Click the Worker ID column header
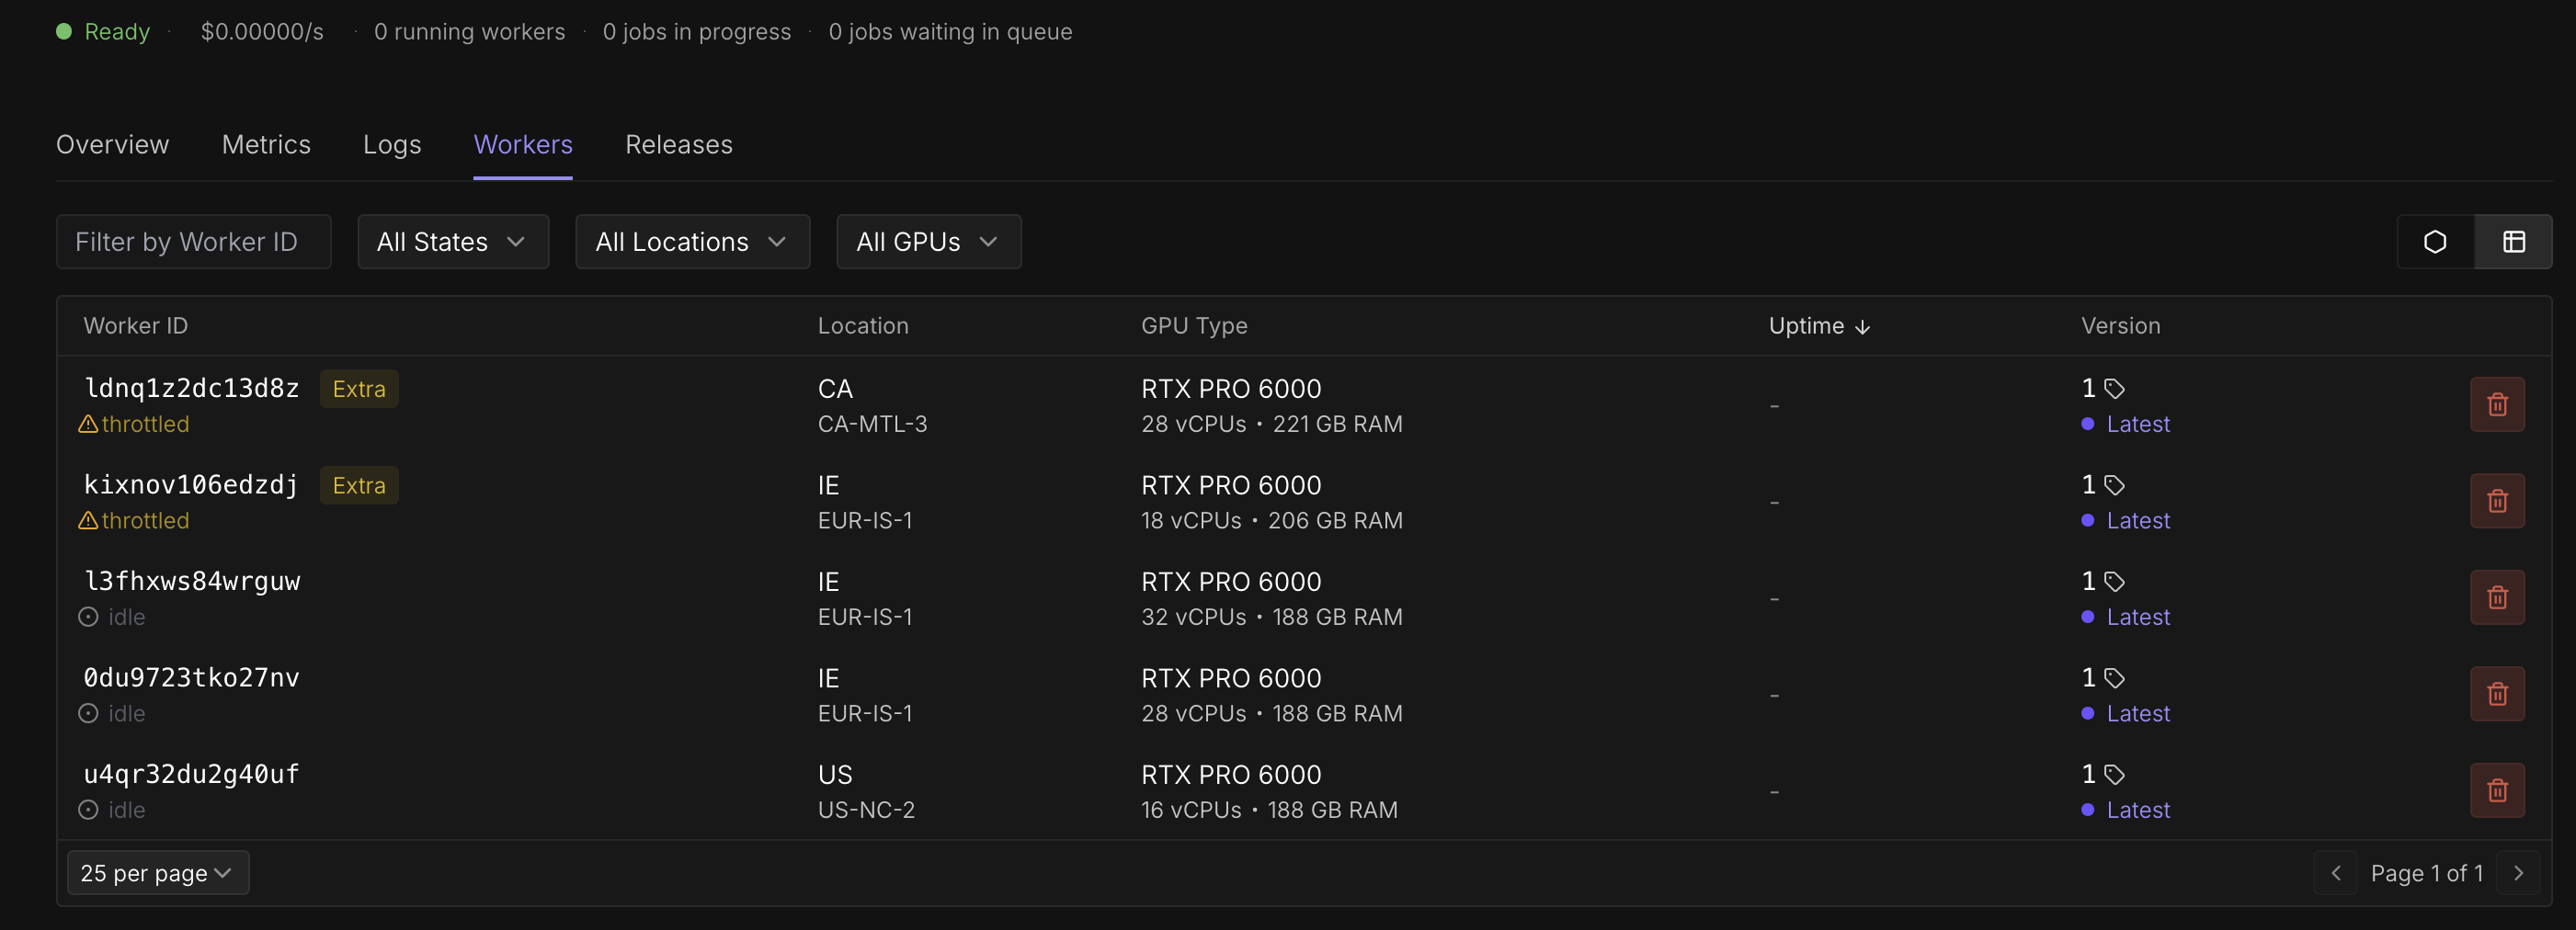 pos(136,326)
